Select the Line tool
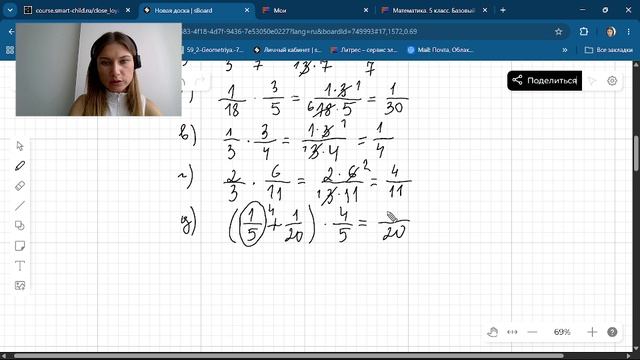The height and width of the screenshot is (360, 640). click(x=20, y=206)
